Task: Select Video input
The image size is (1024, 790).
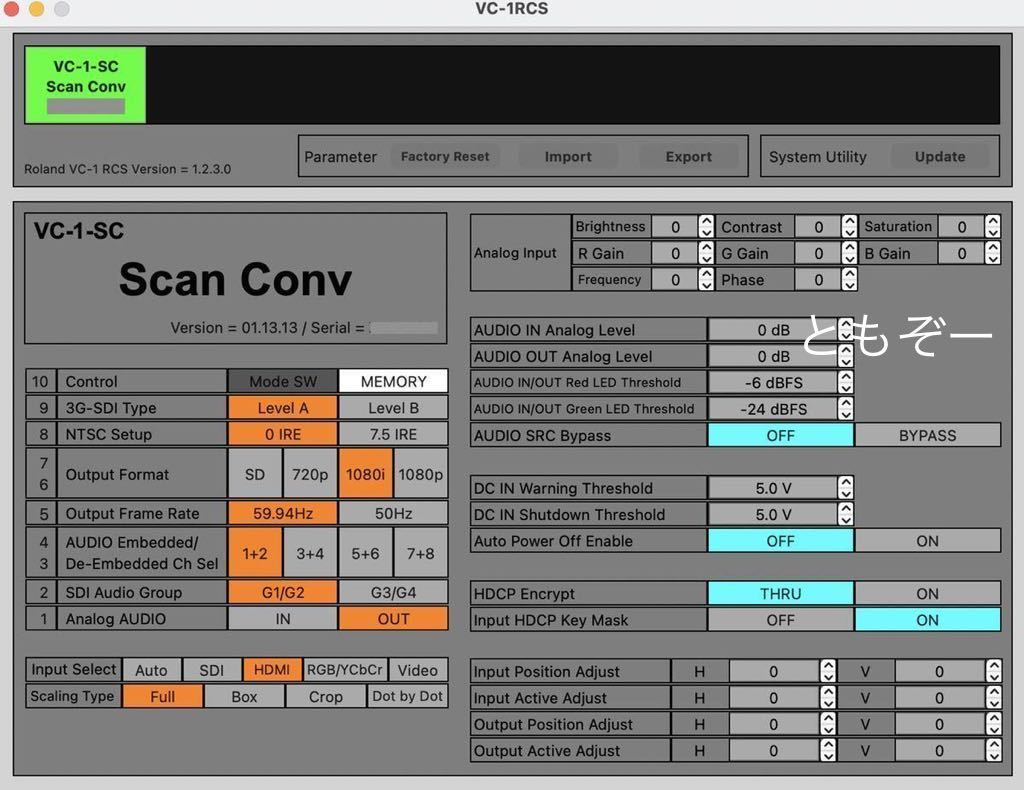Action: click(418, 670)
